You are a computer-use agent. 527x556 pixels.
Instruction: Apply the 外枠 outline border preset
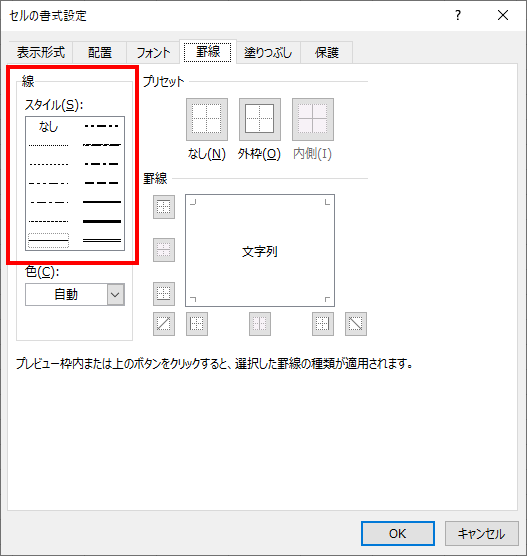[260, 119]
